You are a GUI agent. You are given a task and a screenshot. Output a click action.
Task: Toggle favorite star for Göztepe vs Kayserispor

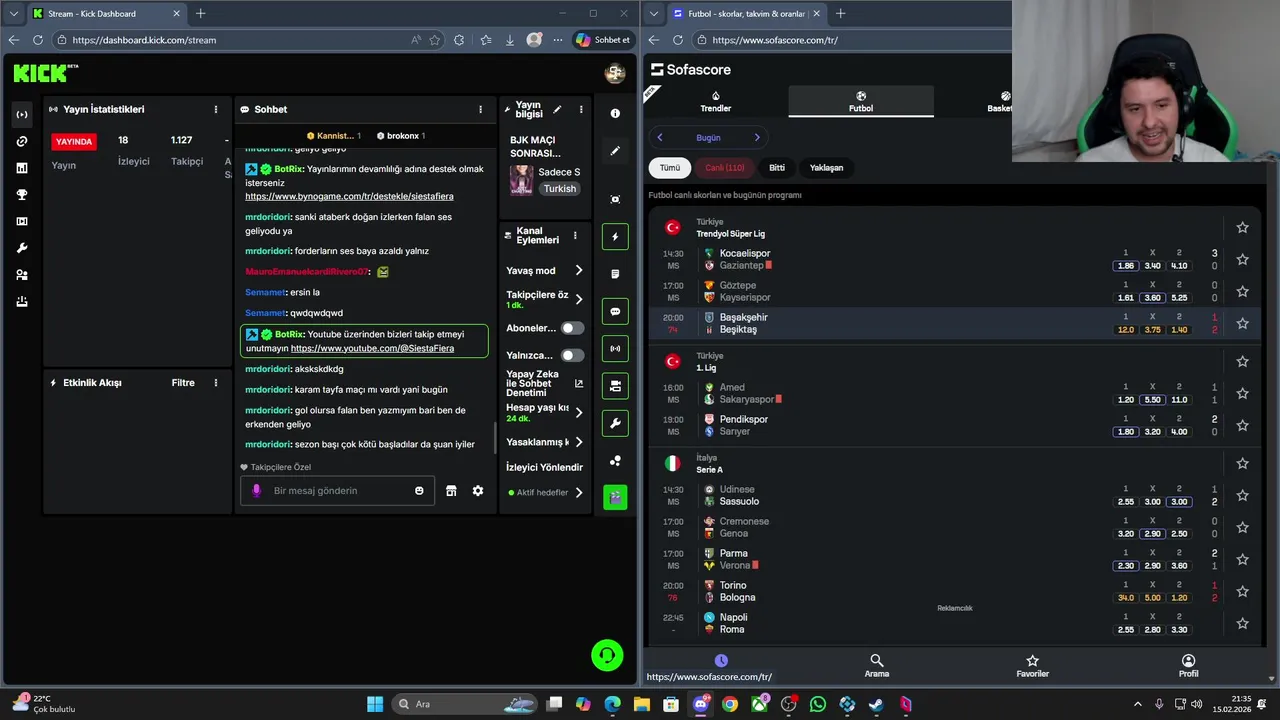pos(1242,291)
